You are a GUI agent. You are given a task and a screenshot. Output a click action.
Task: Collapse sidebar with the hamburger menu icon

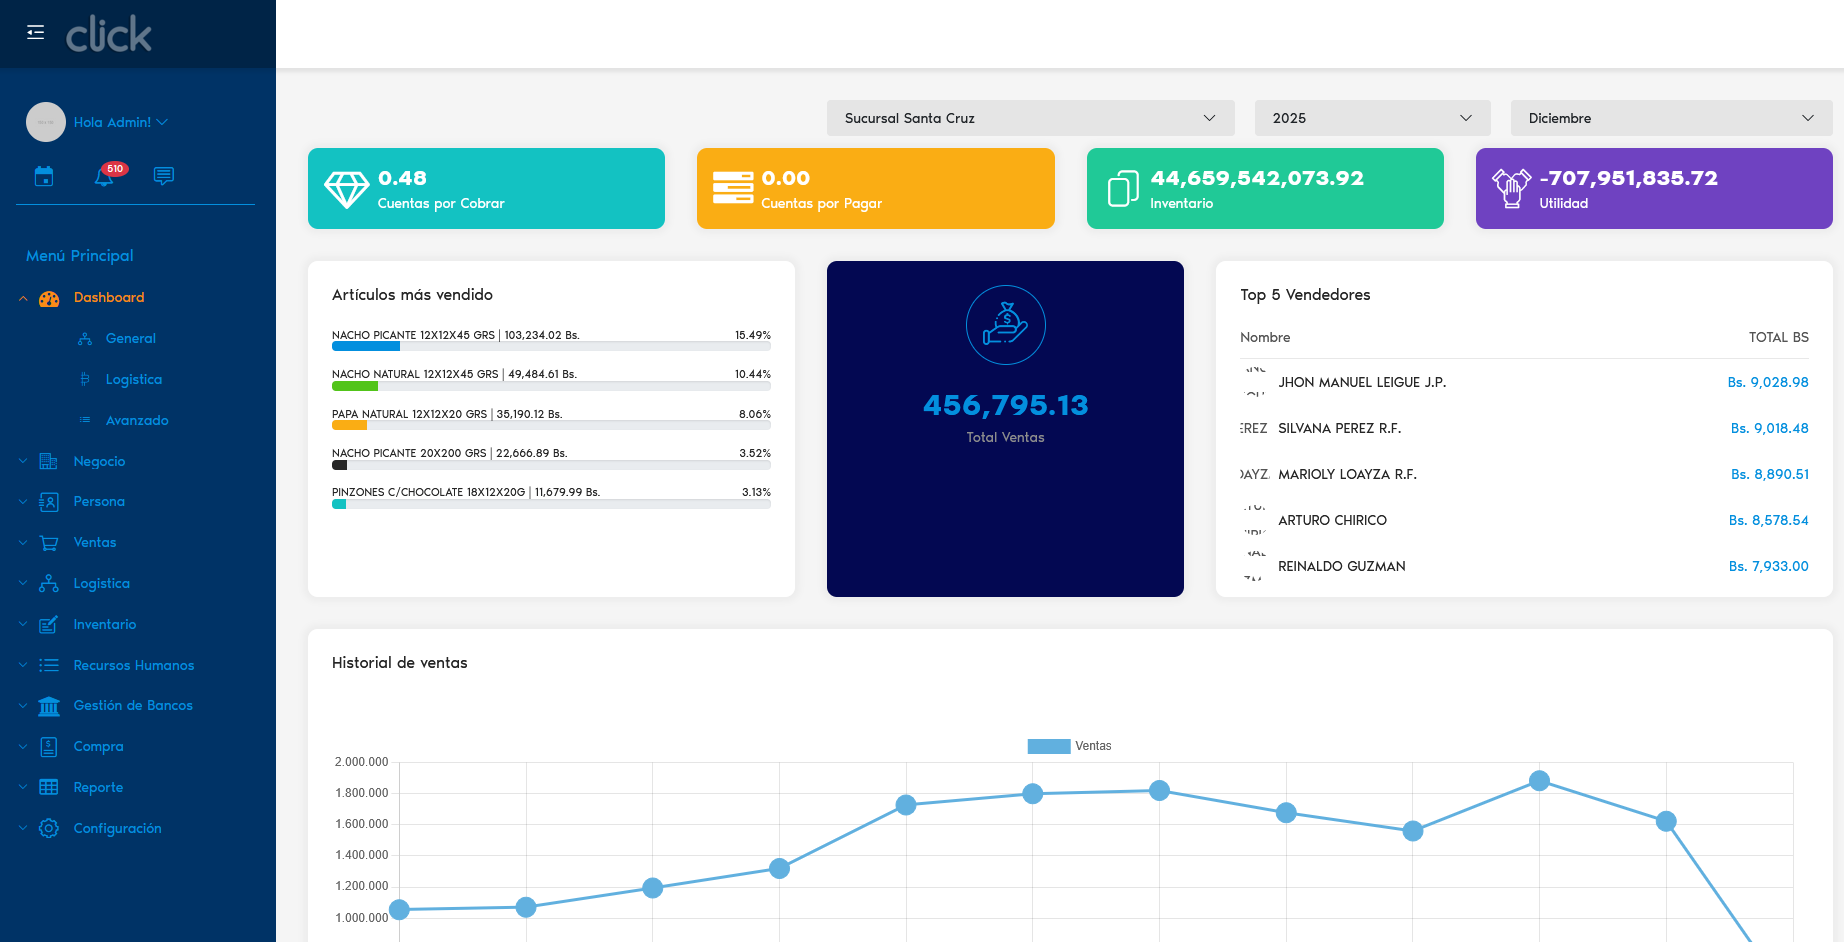(35, 32)
